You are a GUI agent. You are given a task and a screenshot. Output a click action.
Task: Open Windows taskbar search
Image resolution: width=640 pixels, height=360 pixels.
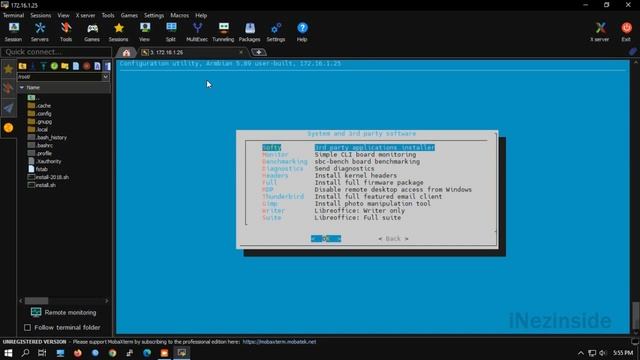click(25, 353)
